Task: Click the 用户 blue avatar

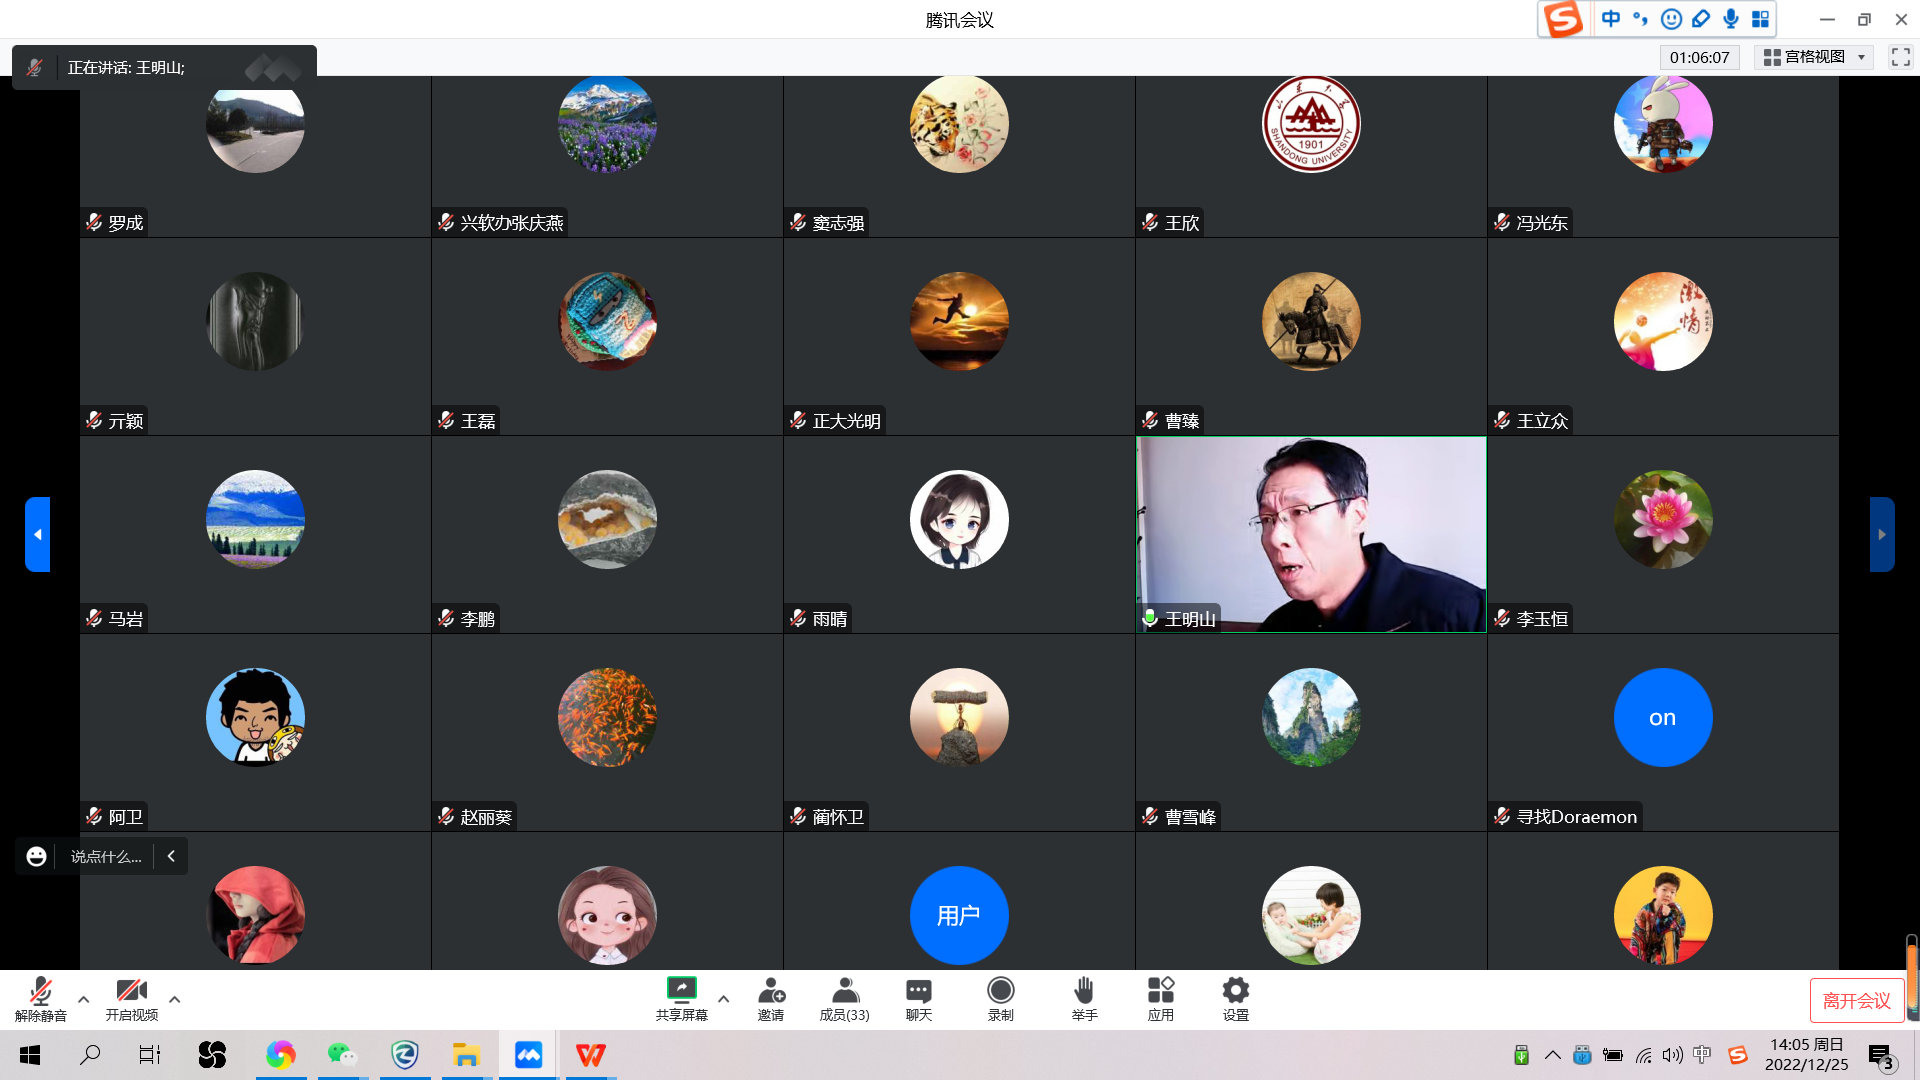Action: coord(959,915)
